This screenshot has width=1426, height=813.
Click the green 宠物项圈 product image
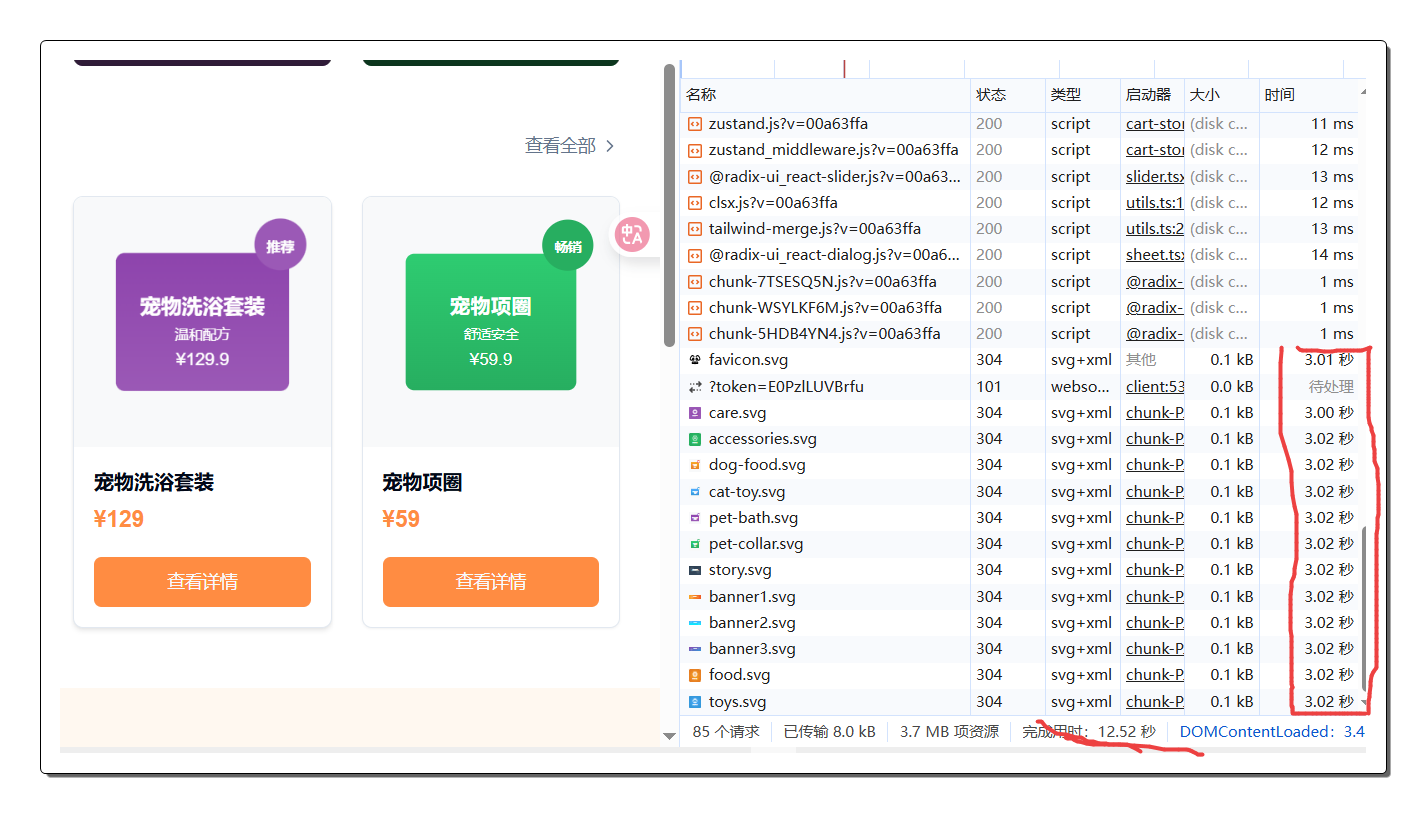pos(491,321)
